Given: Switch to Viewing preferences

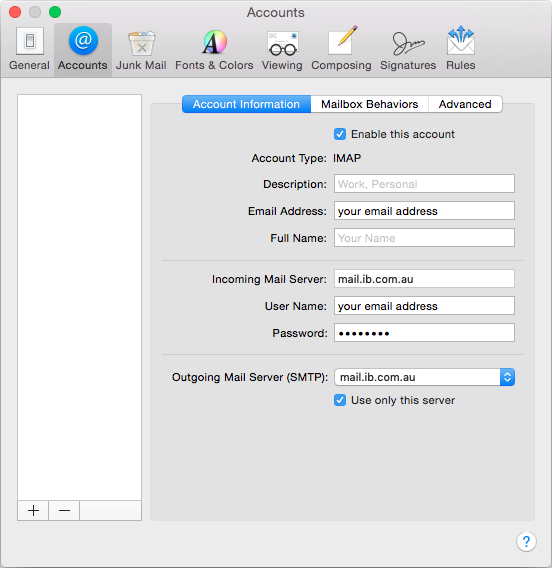Looking at the screenshot, I should click(x=282, y=49).
